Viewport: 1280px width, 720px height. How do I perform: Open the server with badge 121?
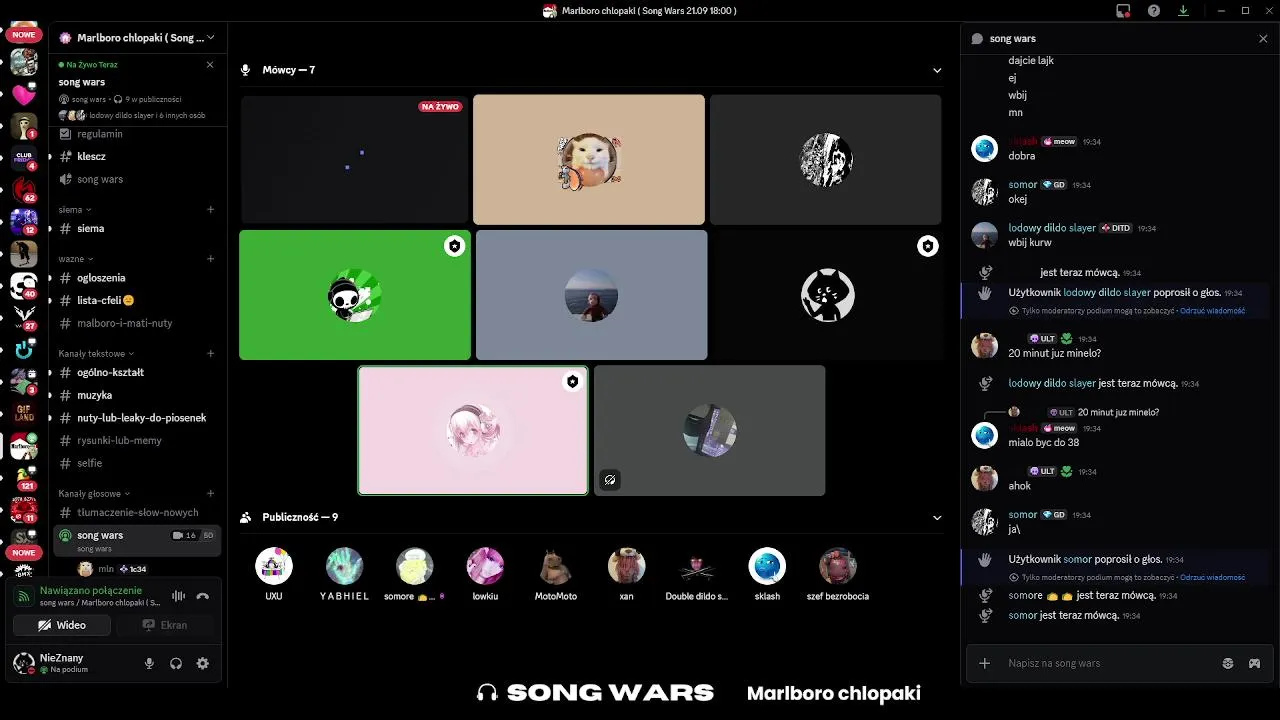(24, 479)
